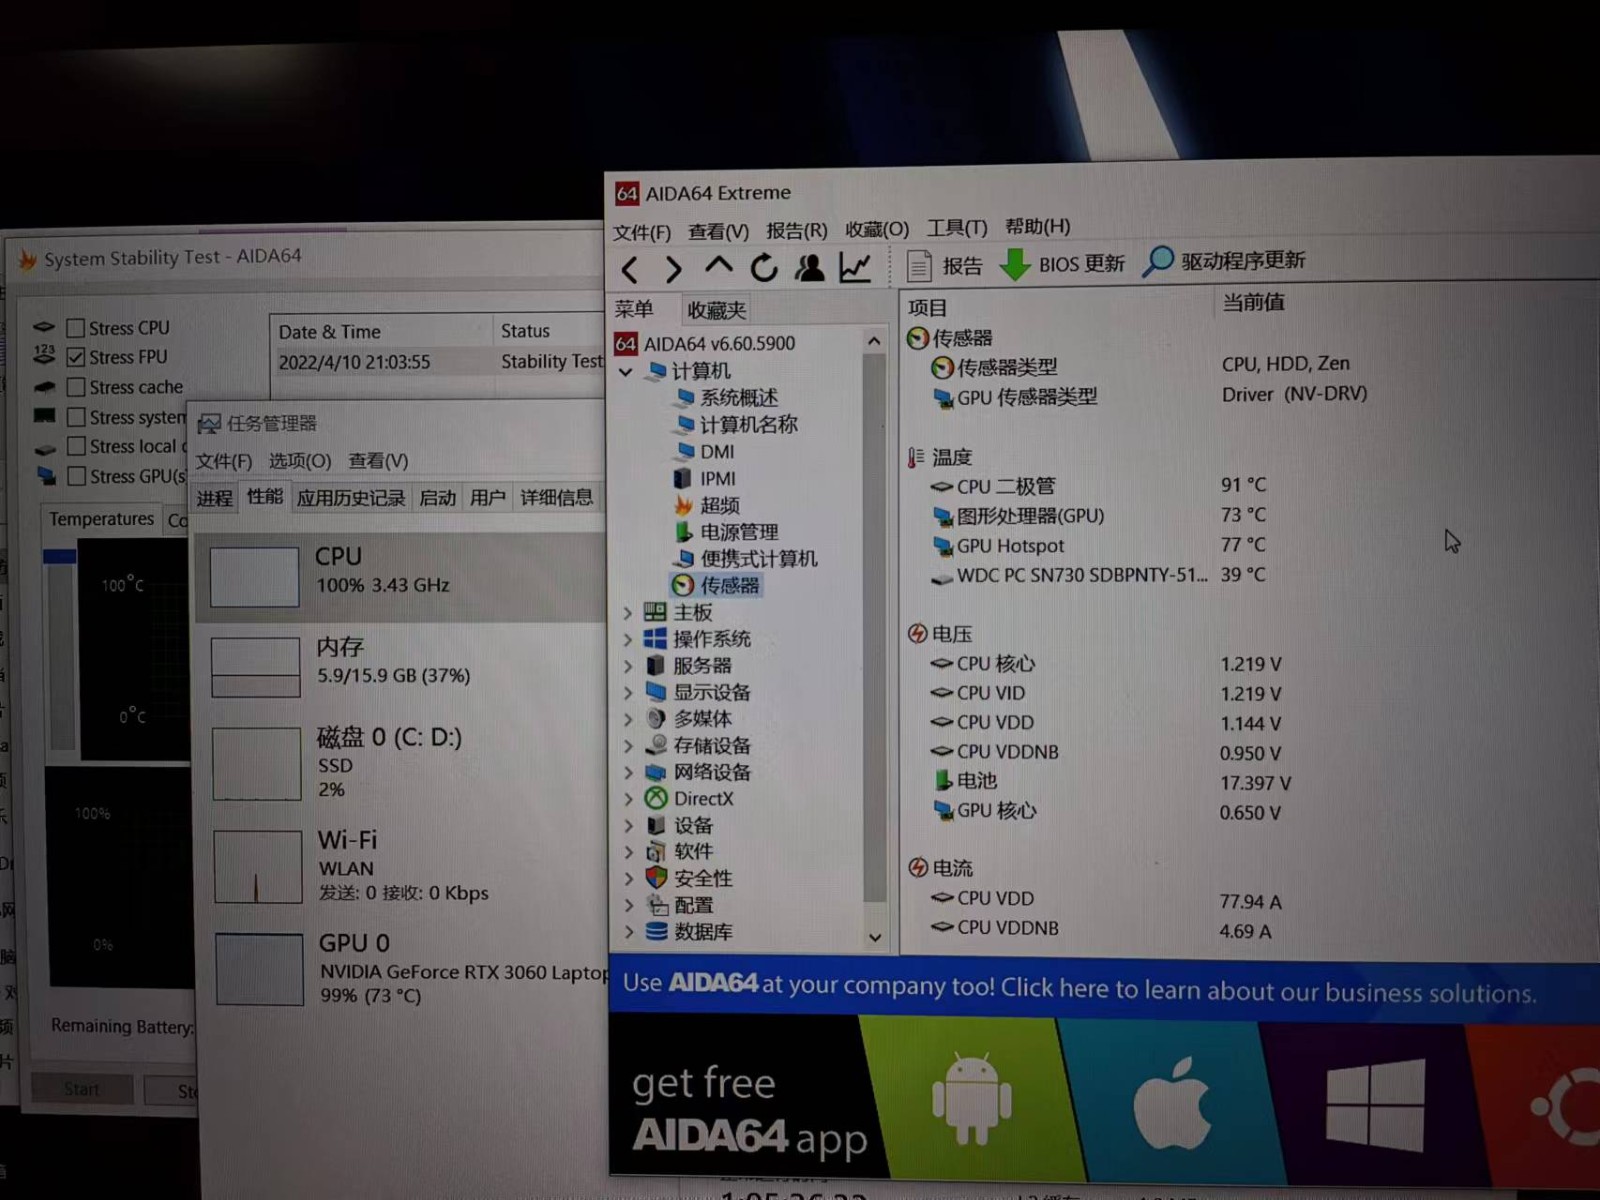Open the AIDA64 graph chart icon
Screen dimensions: 1600x1200
[855, 267]
